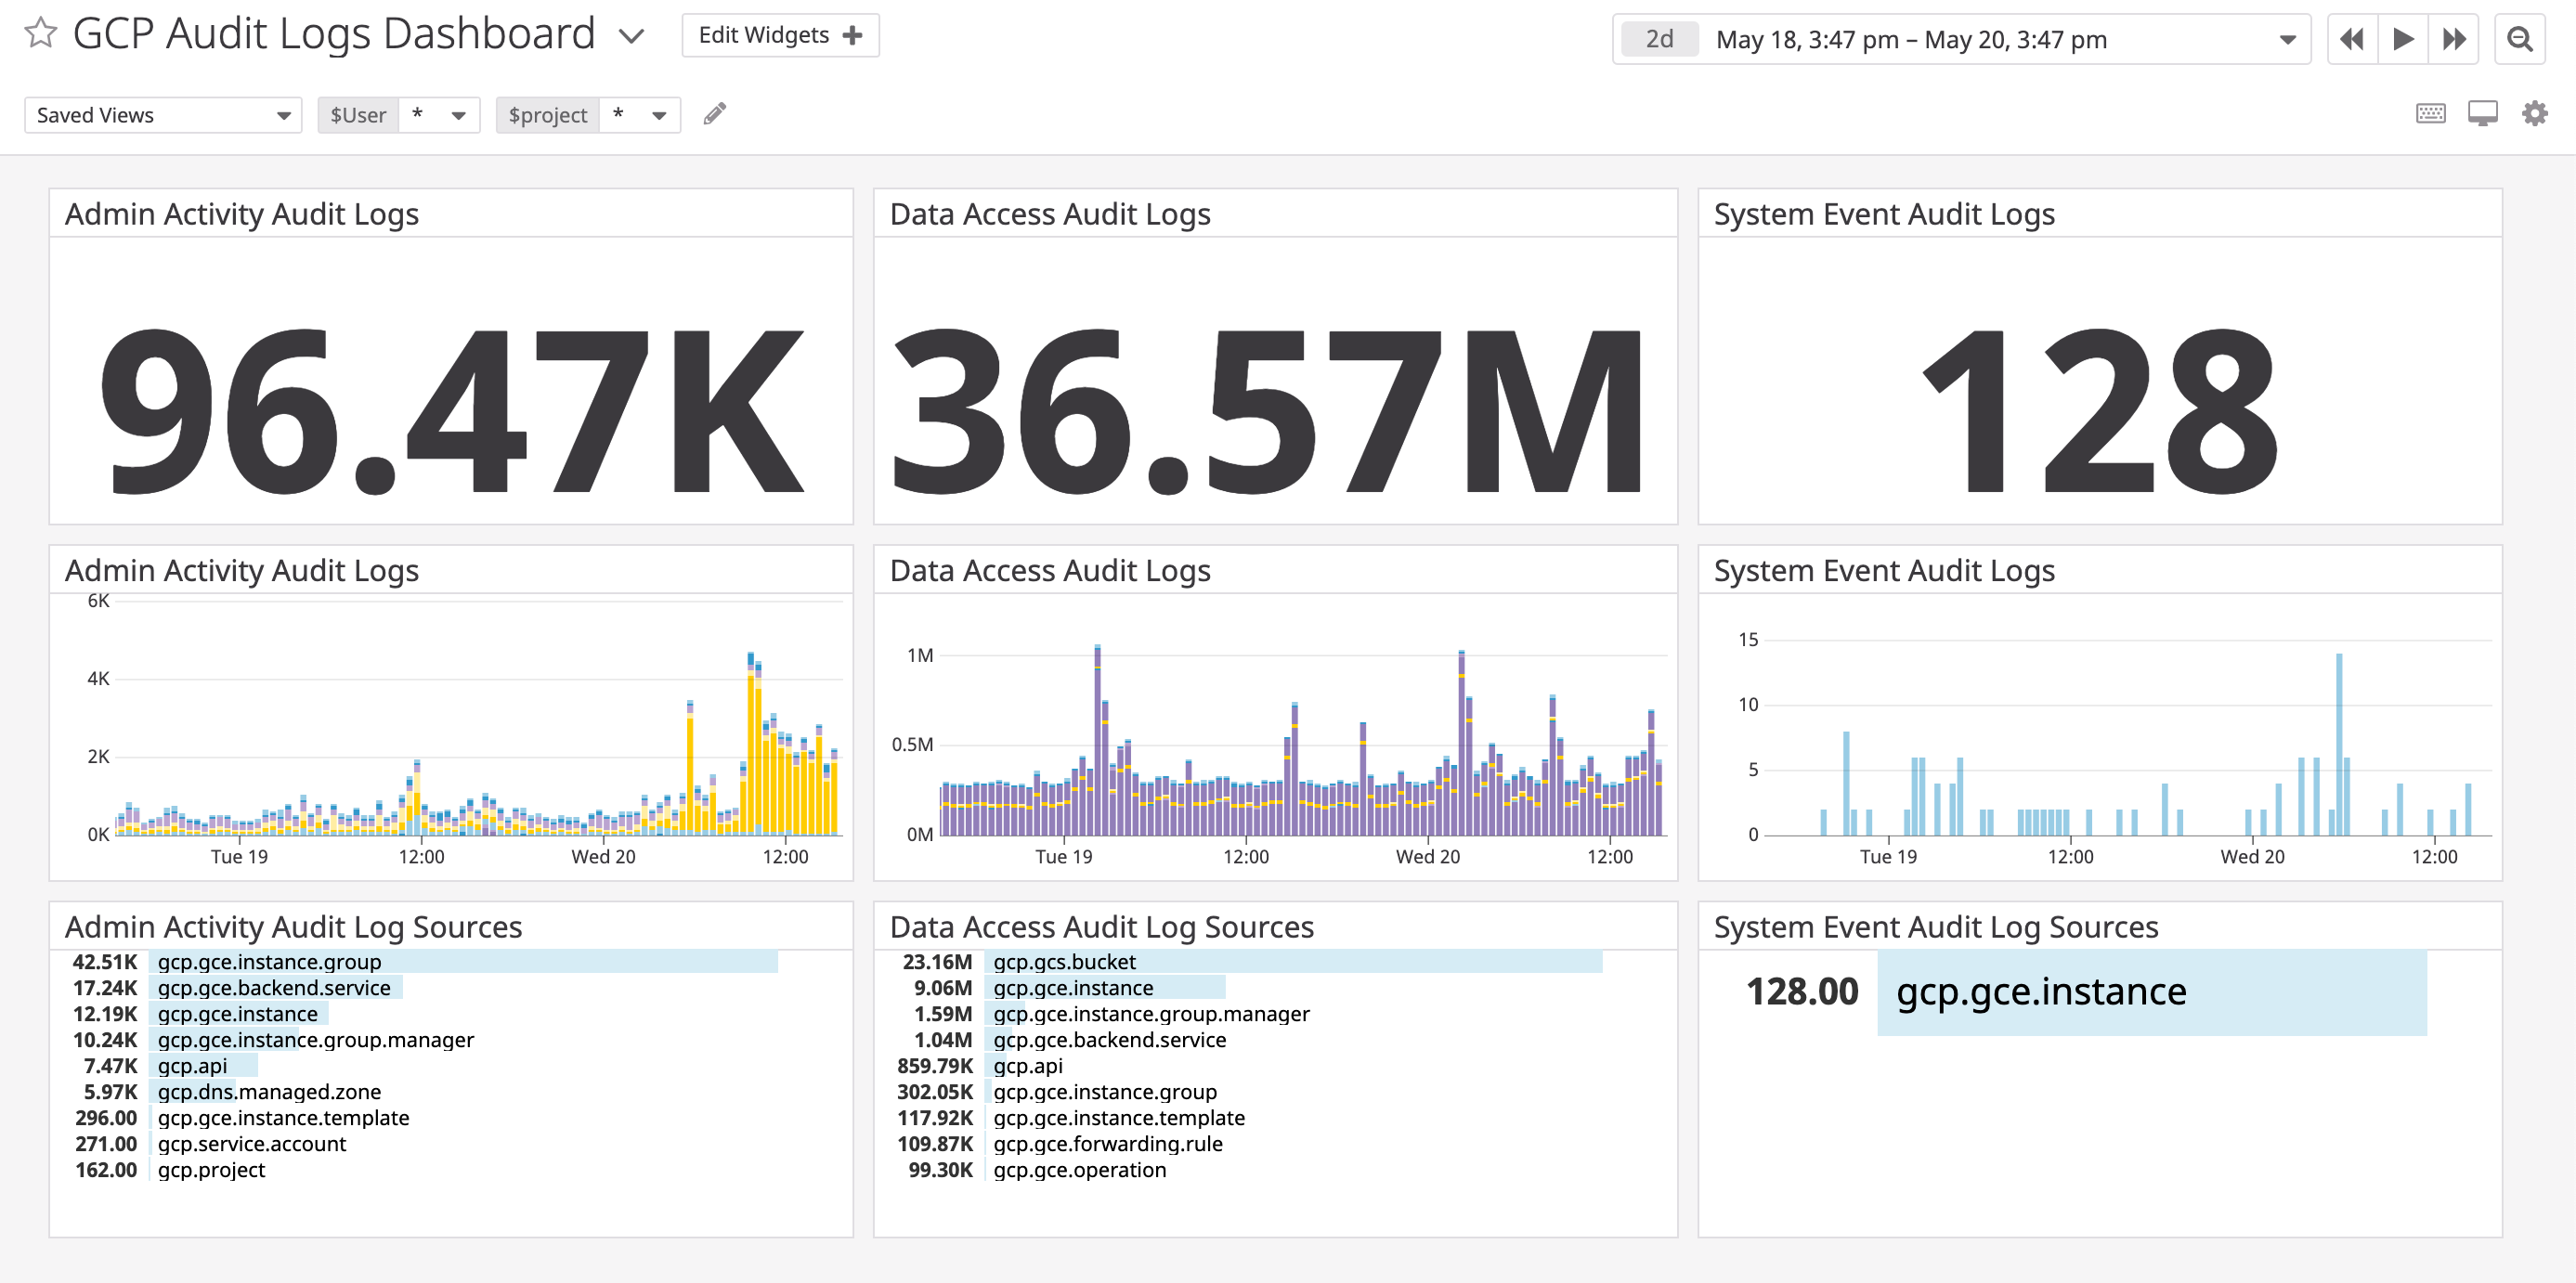Open gcp.gcs.bucket in Data Access Audit Log Sources

coord(1063,961)
